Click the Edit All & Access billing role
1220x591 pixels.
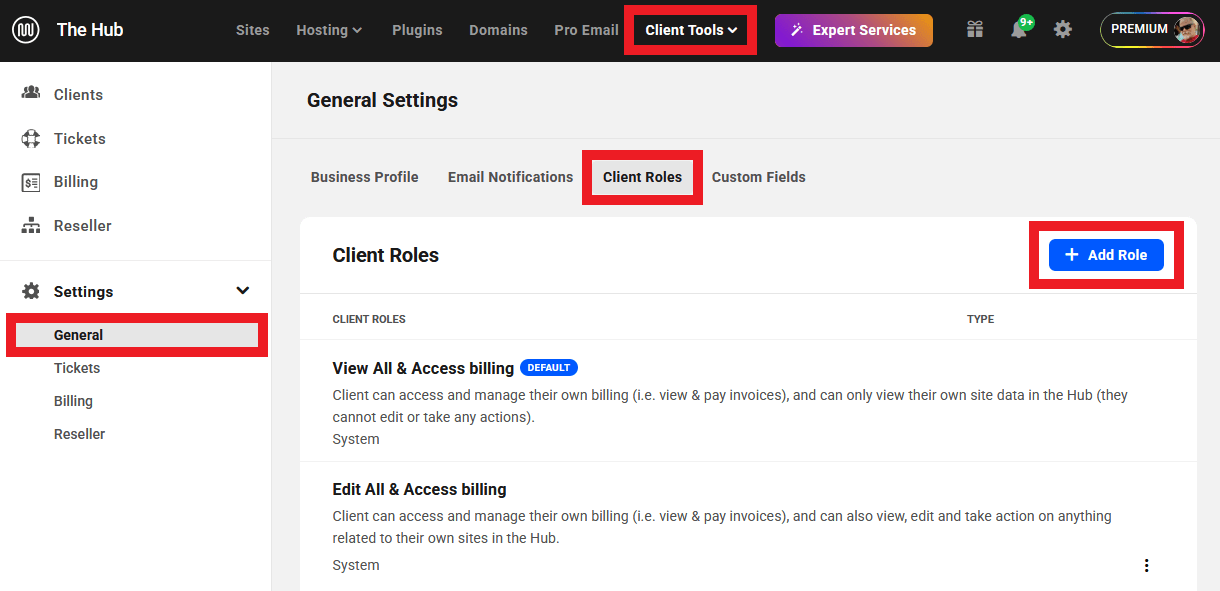click(x=419, y=489)
